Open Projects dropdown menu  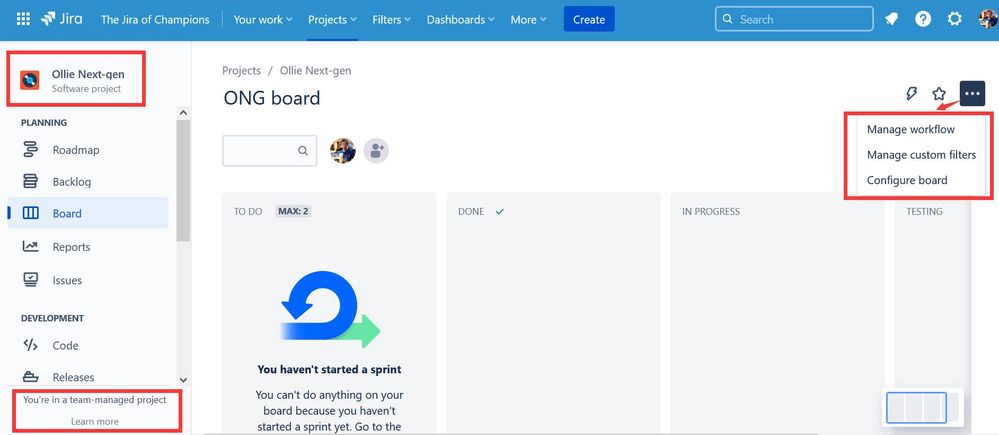[333, 20]
